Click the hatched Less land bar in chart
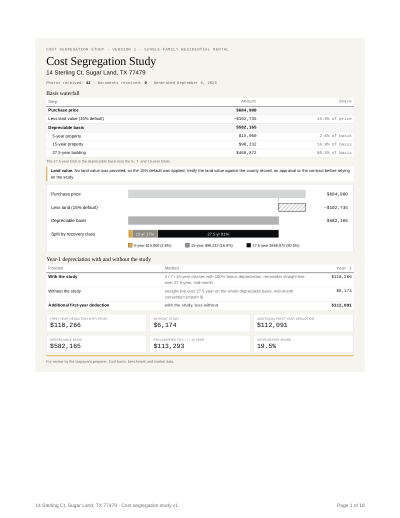 [x=292, y=207]
